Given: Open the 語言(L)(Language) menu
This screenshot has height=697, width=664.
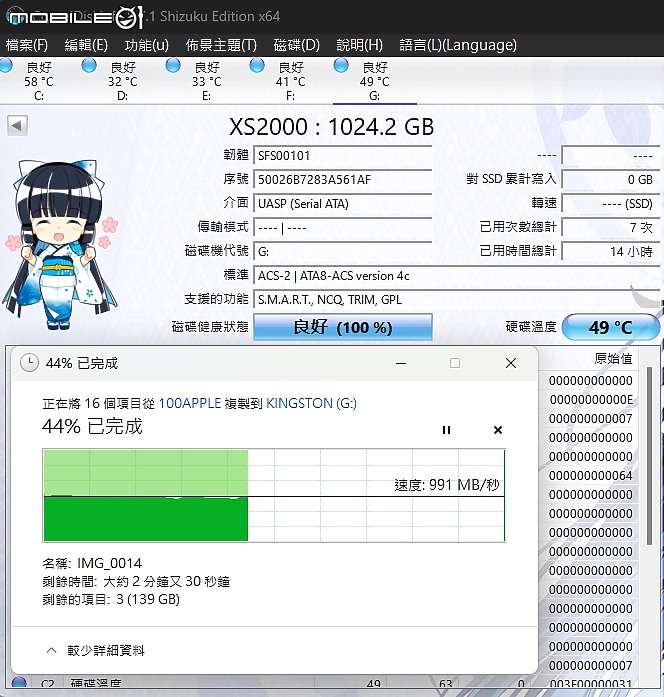Looking at the screenshot, I should (x=458, y=45).
